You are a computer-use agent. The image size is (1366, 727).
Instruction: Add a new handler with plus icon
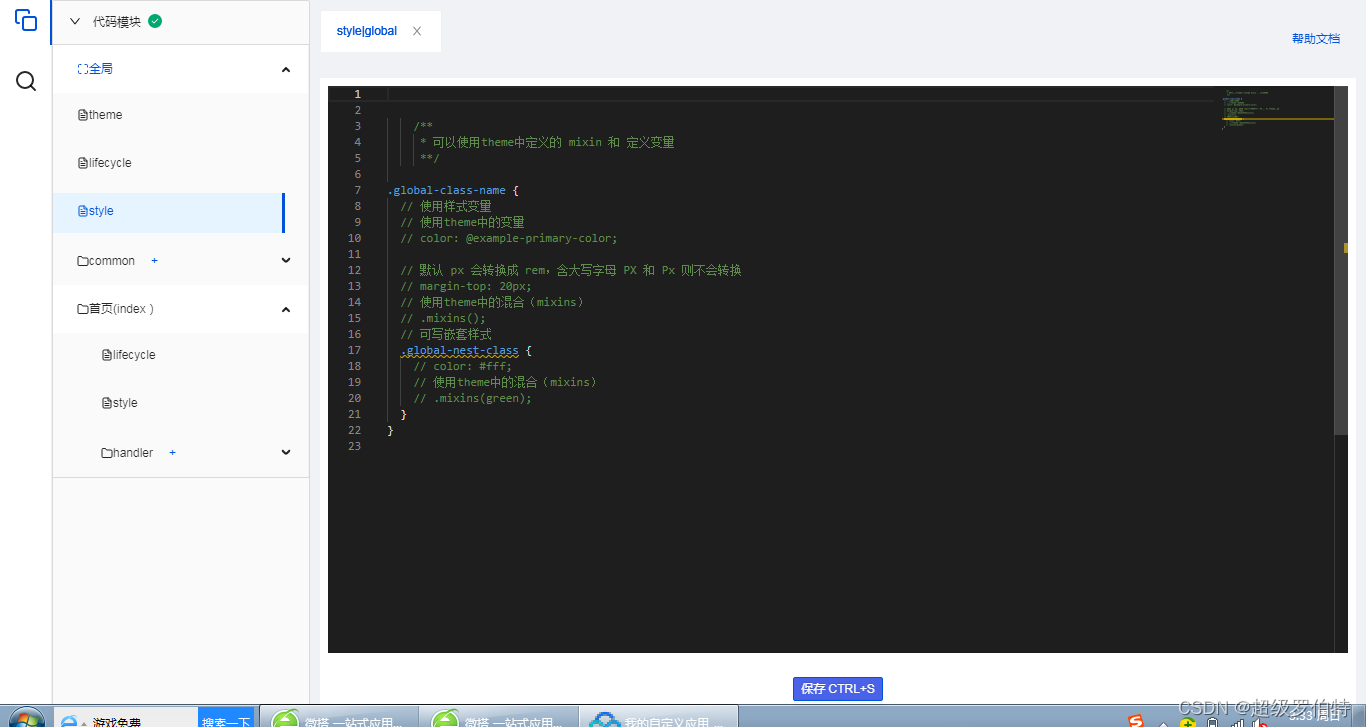tap(172, 453)
